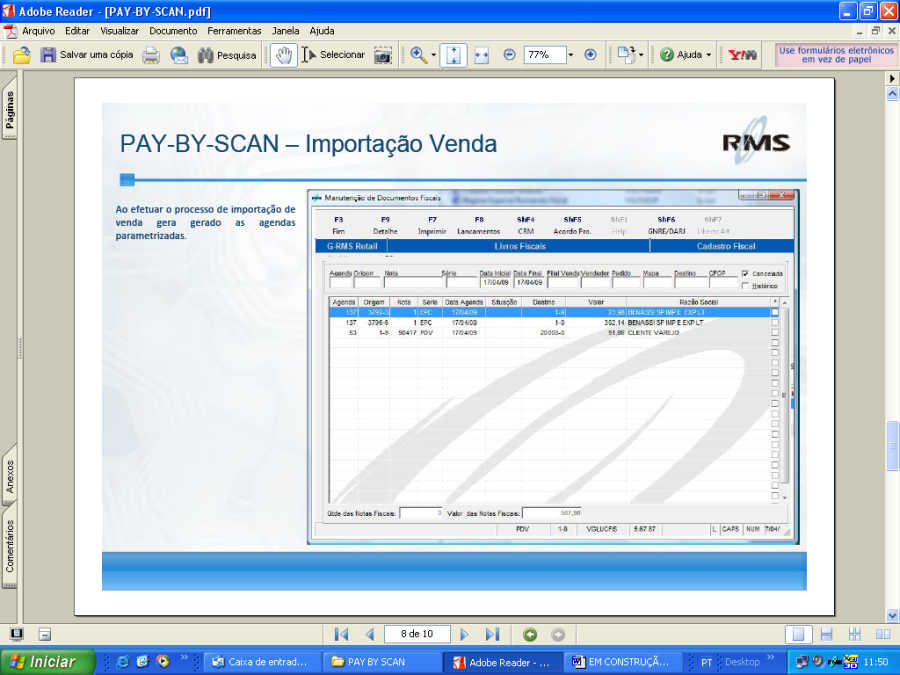Open Internet Explorer quick launch icon
900x675 pixels.
coord(122,662)
